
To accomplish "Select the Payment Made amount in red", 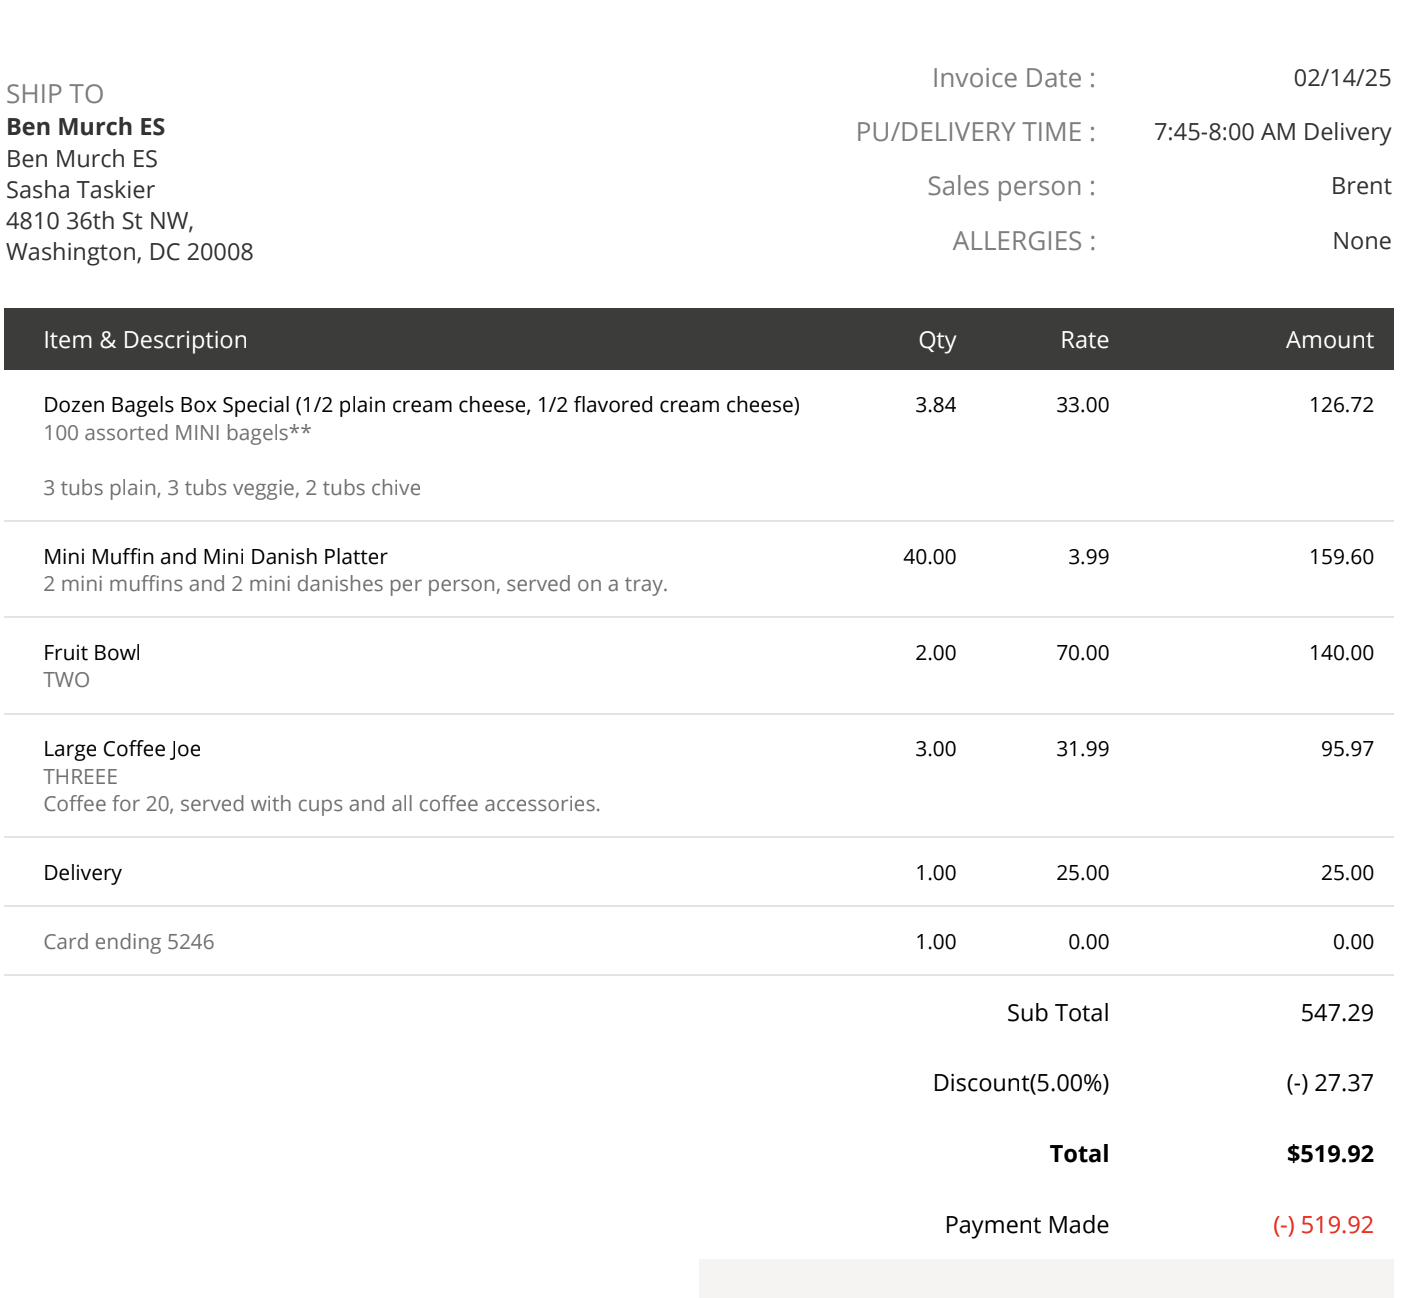I will 1325,1224.
